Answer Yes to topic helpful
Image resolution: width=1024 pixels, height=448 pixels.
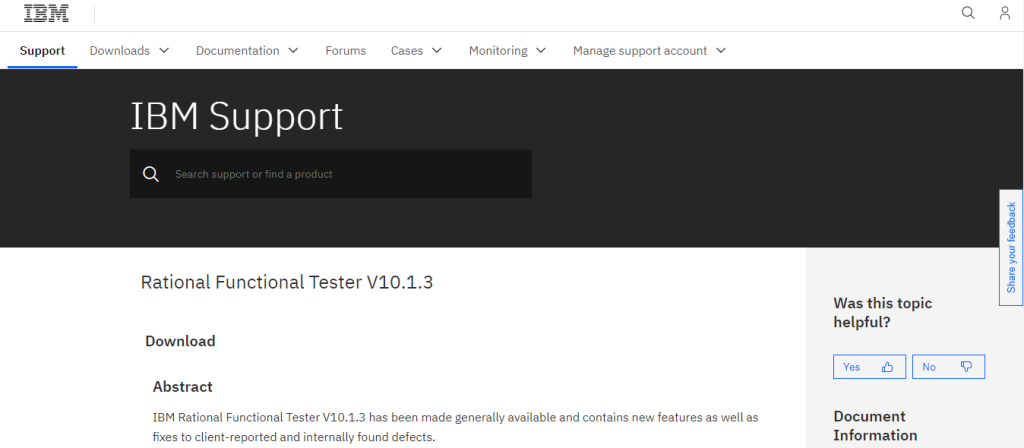(869, 367)
